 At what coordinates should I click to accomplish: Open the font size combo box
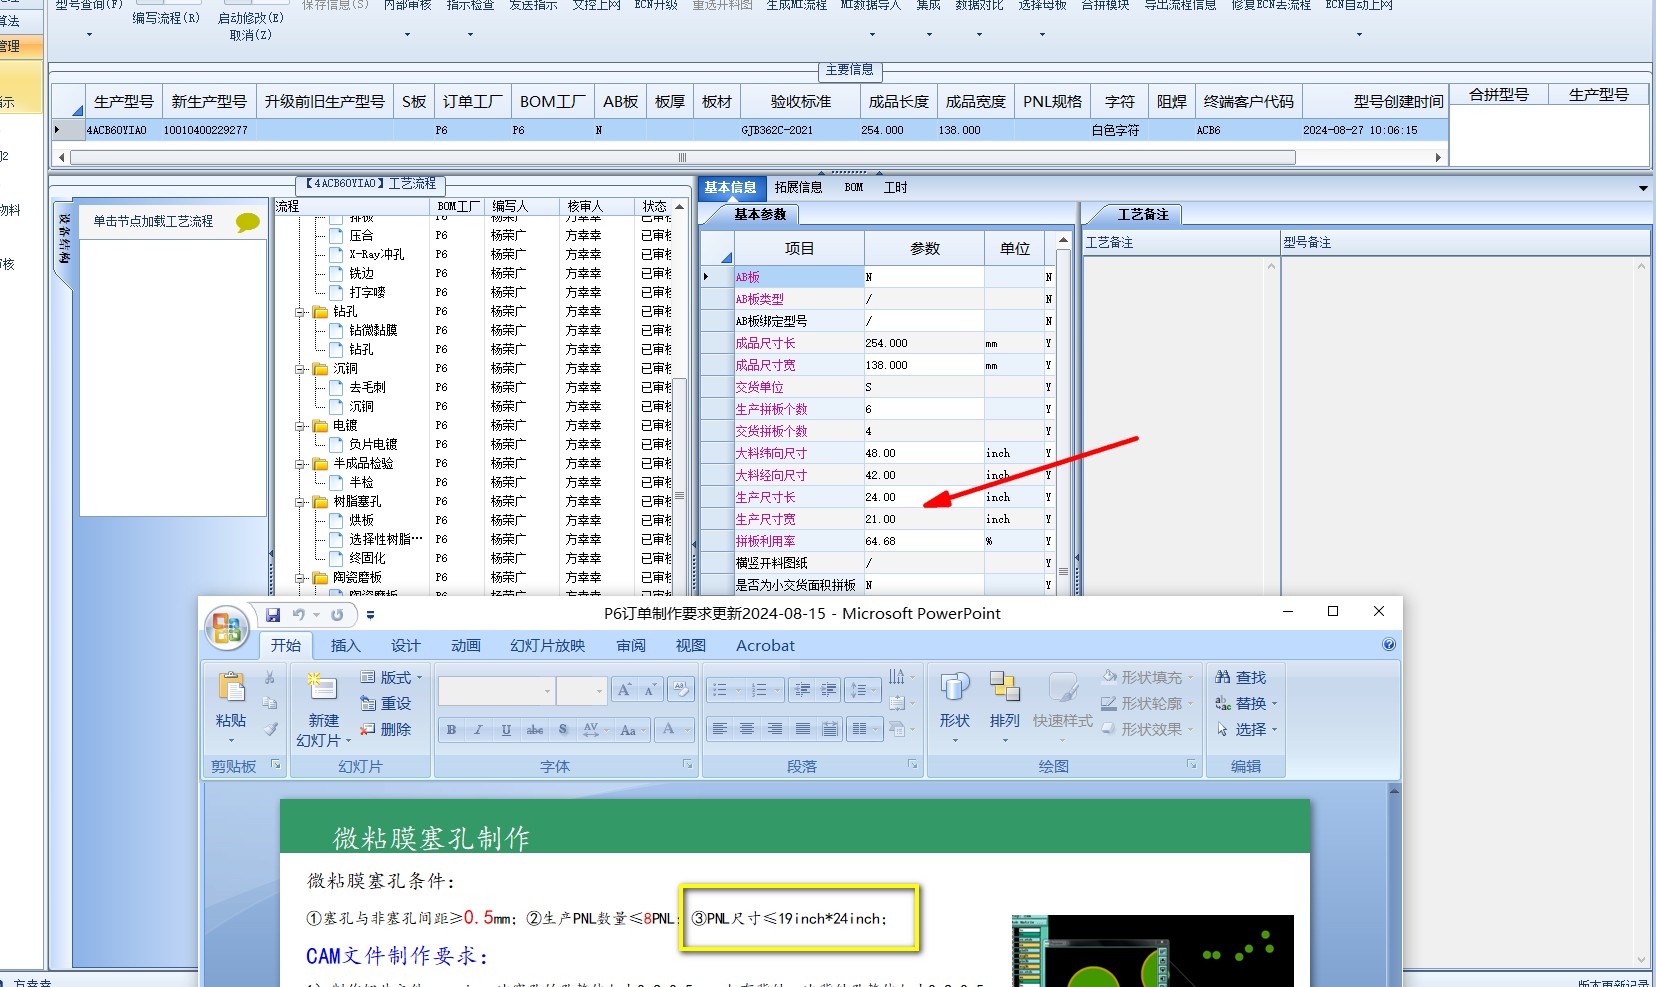(x=581, y=690)
